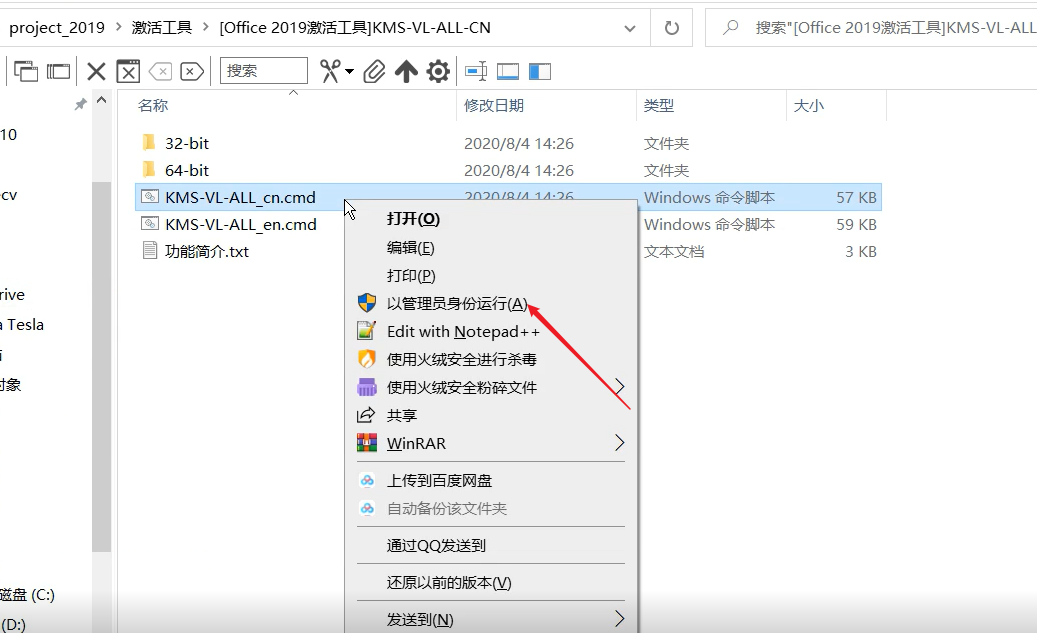
Task: Click the scissors cut icon
Action: (330, 71)
